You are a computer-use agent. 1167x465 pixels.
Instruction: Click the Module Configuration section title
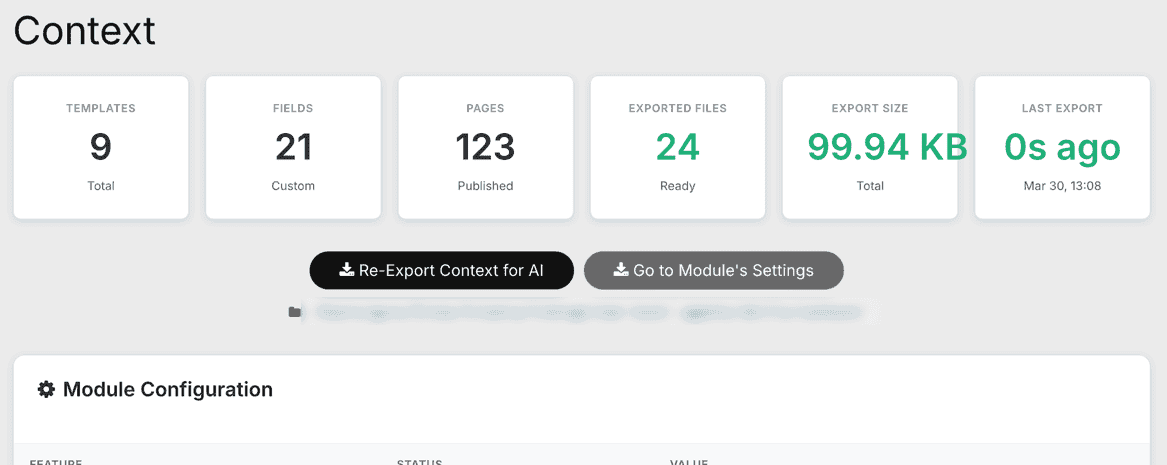167,390
